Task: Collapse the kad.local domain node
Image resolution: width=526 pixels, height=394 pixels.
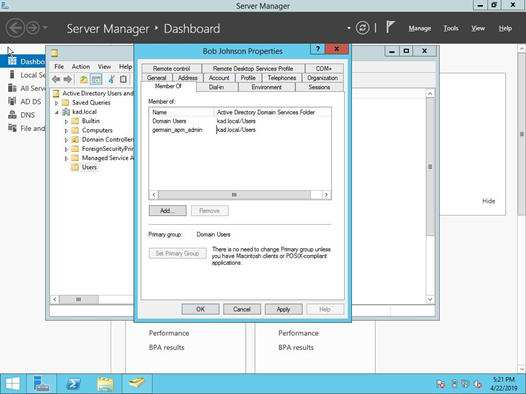Action: click(x=57, y=112)
